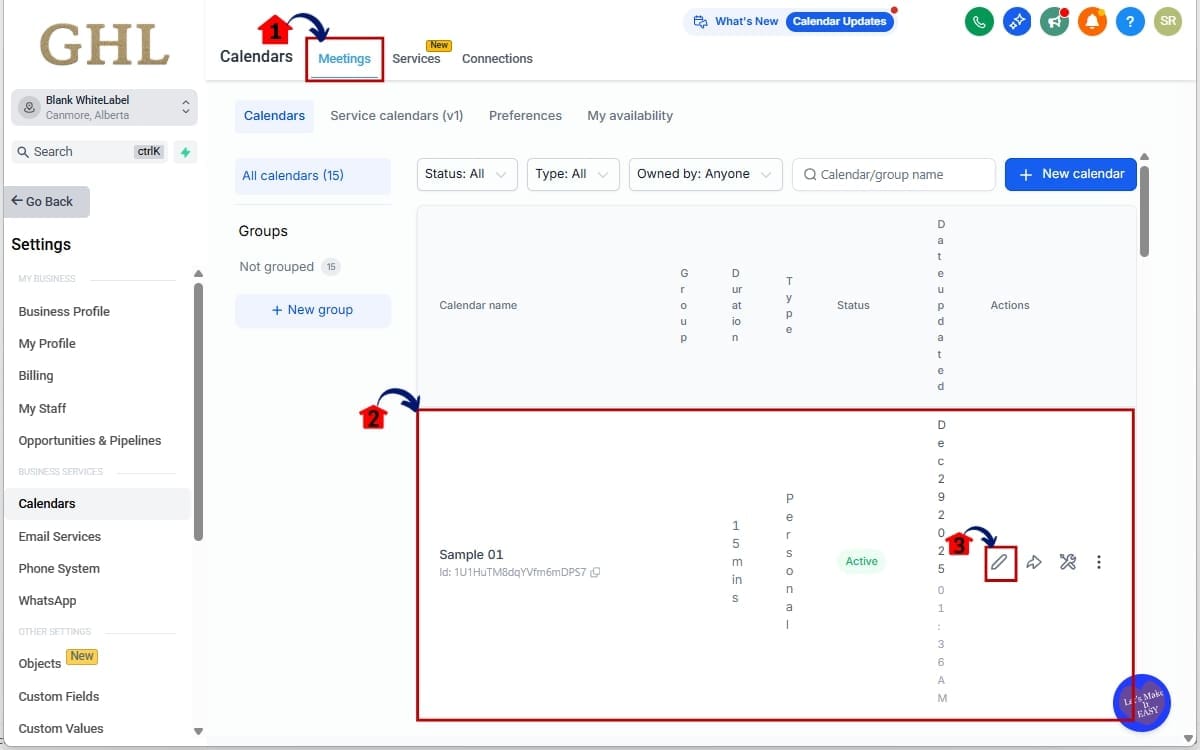Screen dimensions: 1200x750
Task: Copy the Sample 01 calendar ID icon
Action: pos(595,572)
